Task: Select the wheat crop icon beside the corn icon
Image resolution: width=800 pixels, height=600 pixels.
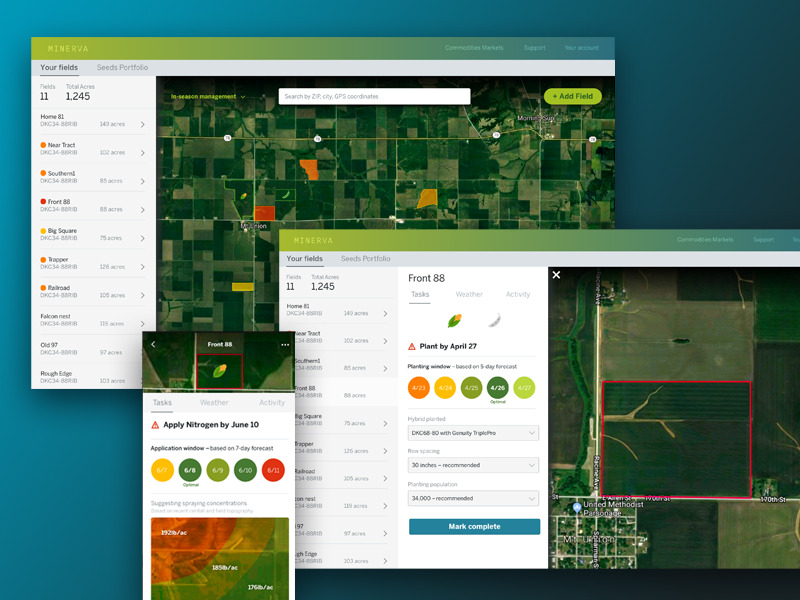Action: 494,321
